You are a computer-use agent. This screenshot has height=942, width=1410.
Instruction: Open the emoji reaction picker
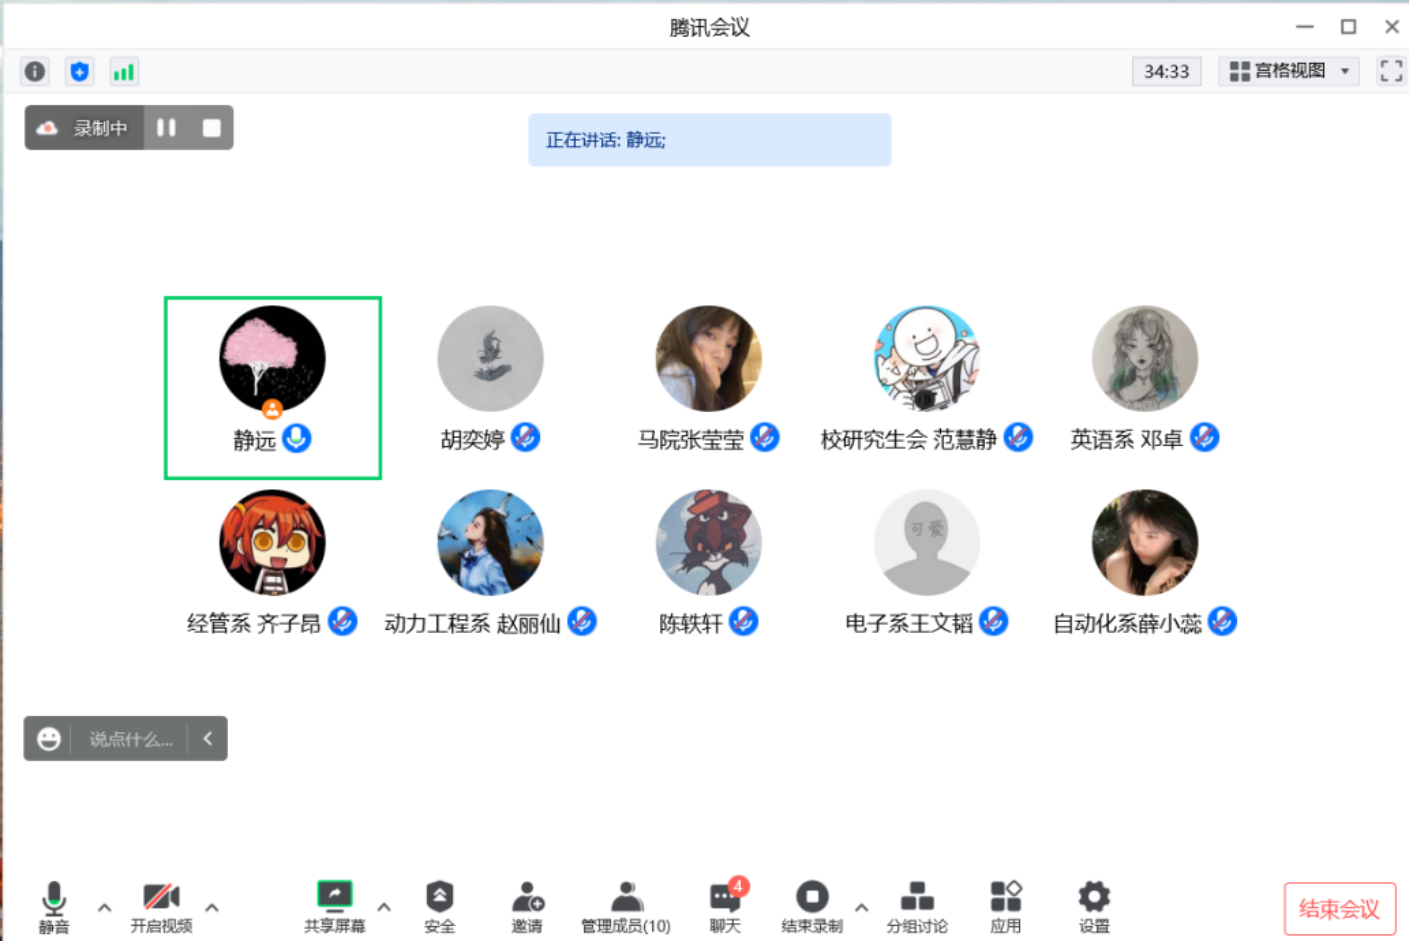point(49,739)
